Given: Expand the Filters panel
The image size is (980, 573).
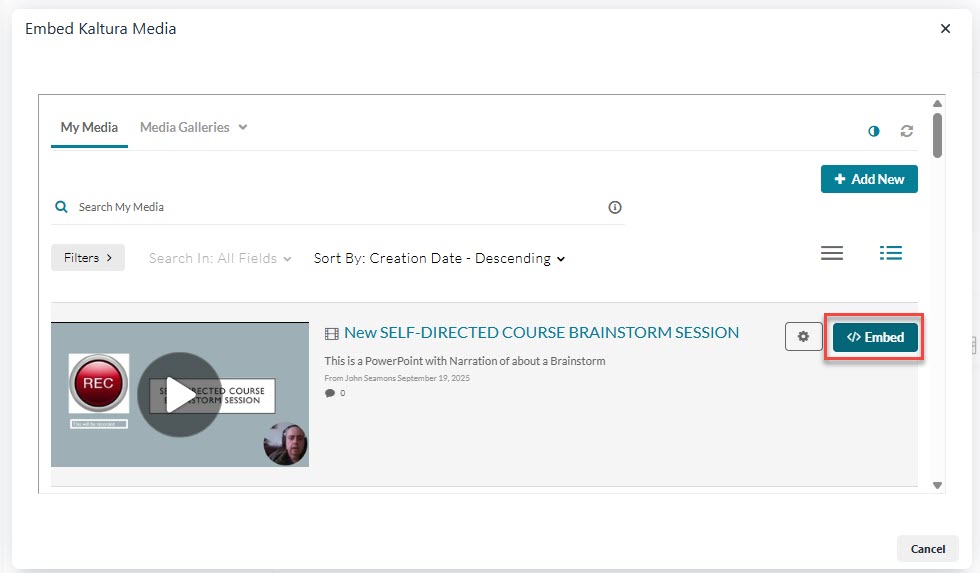Looking at the screenshot, I should [x=88, y=258].
